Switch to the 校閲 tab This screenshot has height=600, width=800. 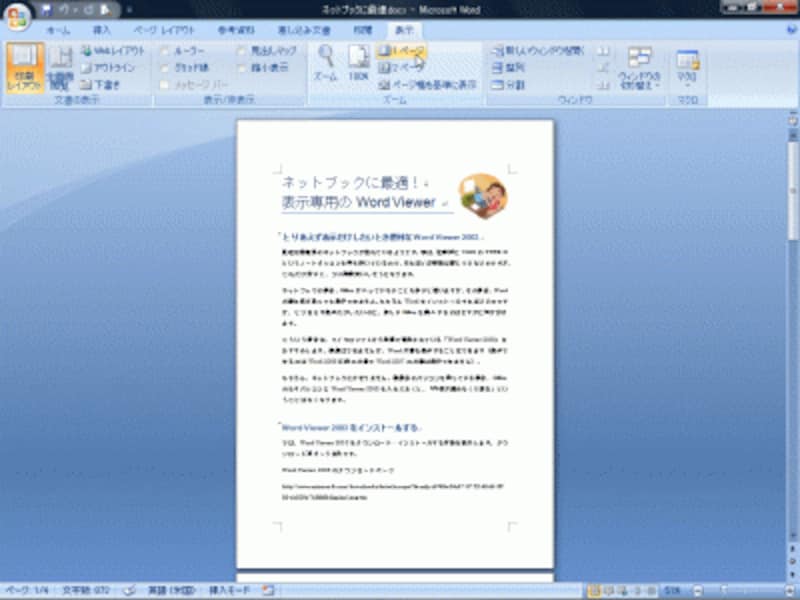pos(363,30)
